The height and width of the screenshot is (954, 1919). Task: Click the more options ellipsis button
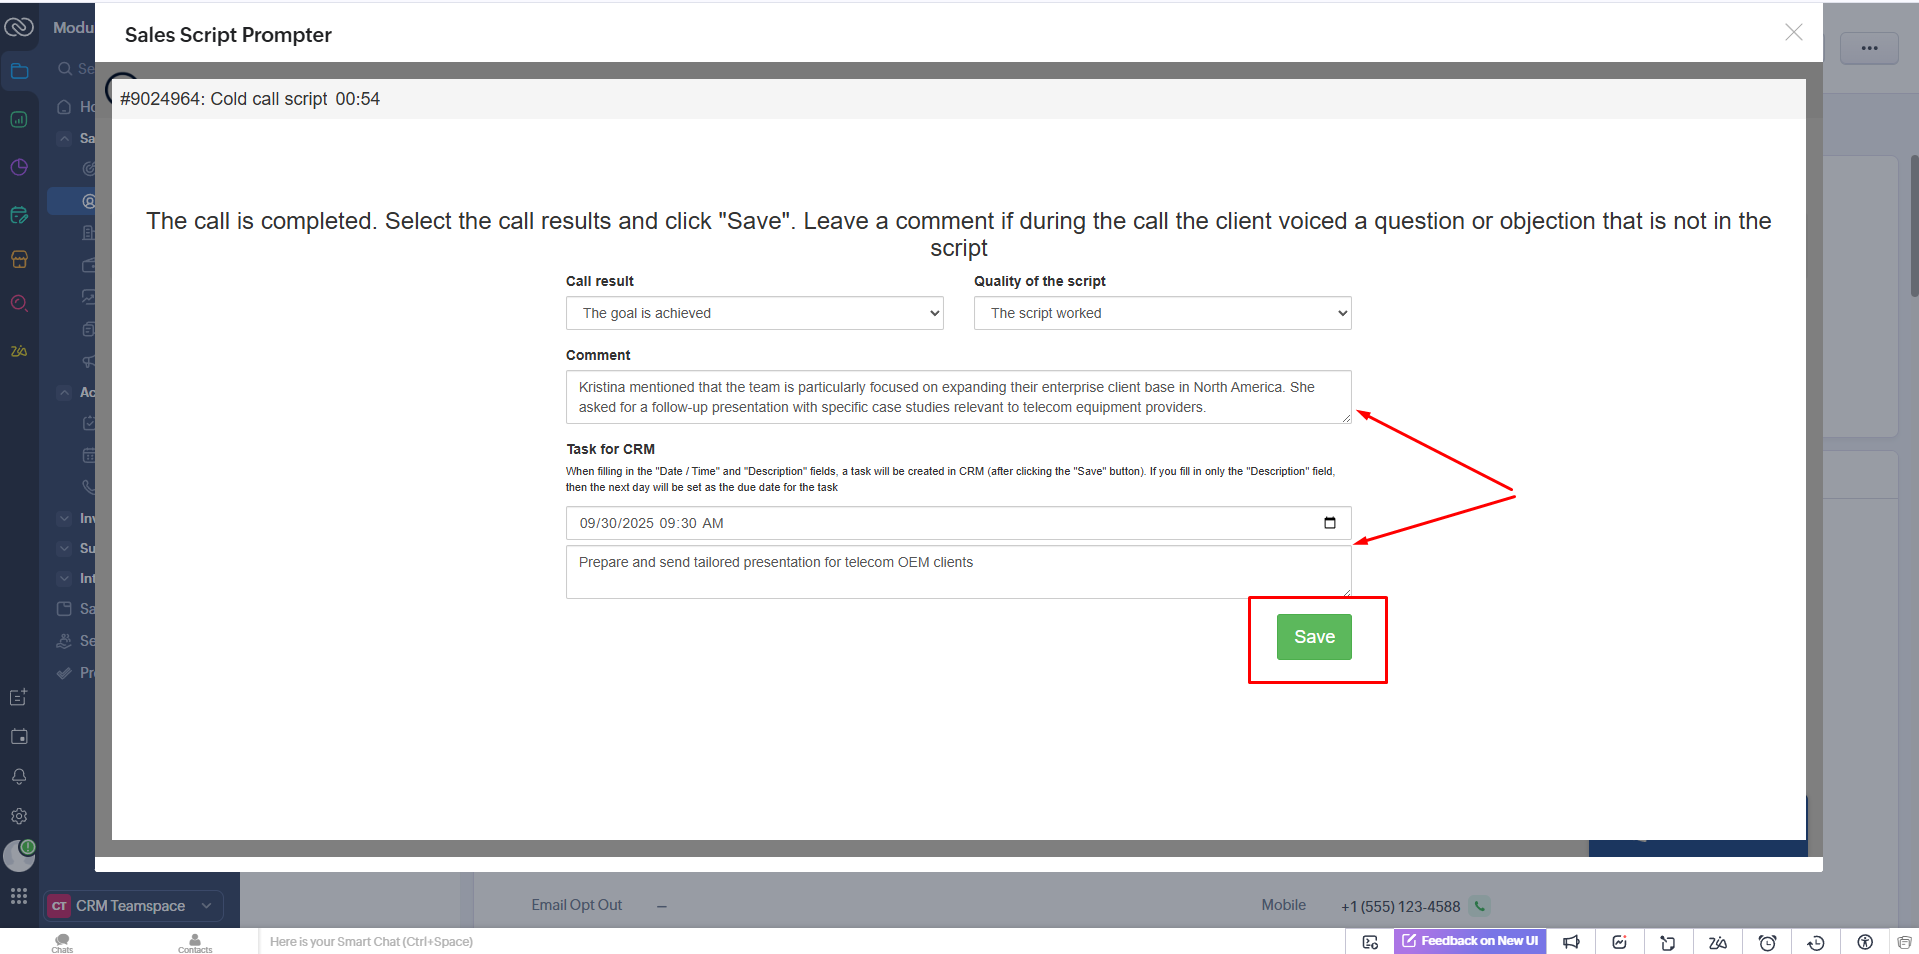pos(1868,48)
